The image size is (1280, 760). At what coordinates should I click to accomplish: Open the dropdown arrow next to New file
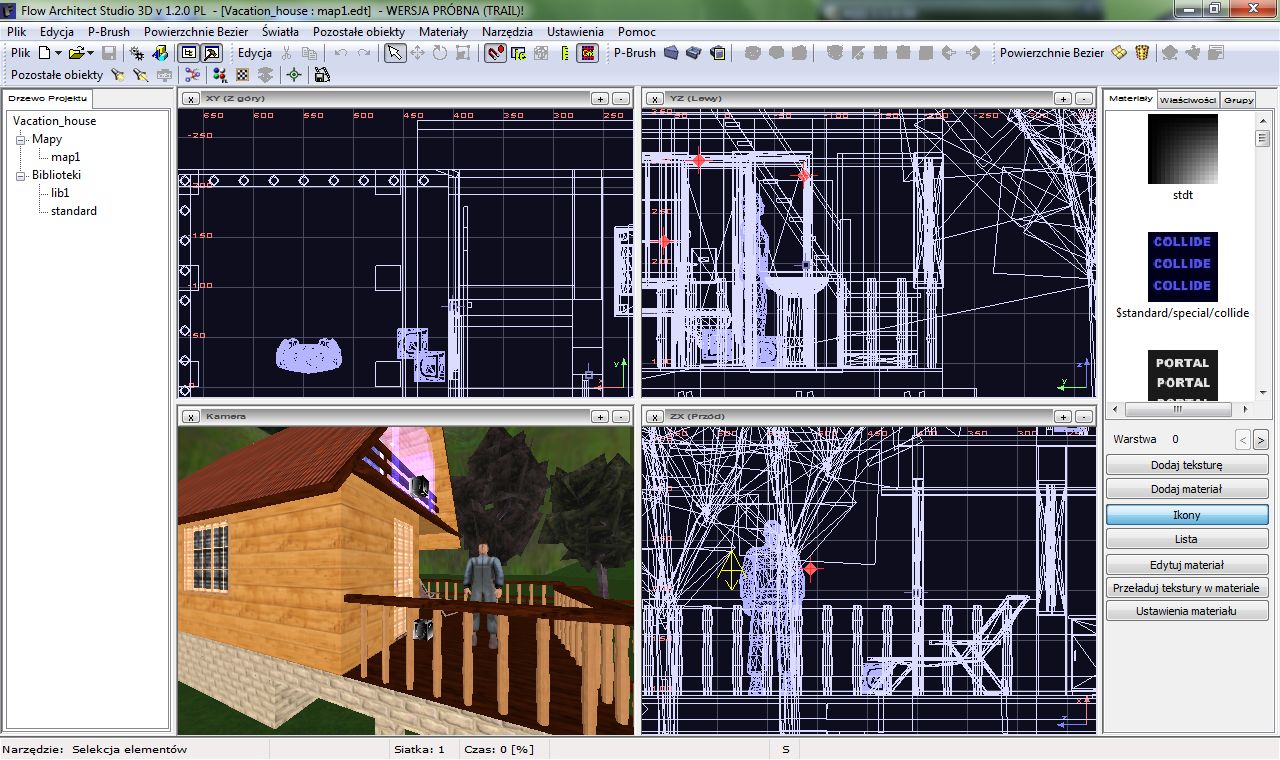pyautogui.click(x=58, y=53)
